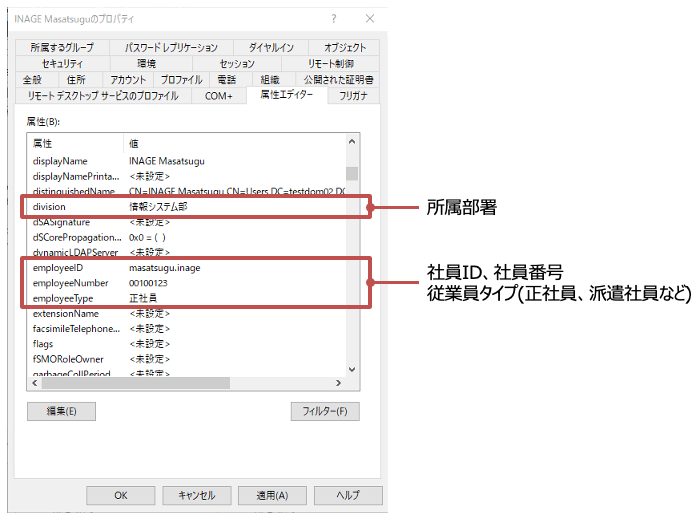
Task: Switch to パスワード レプリケーション tab
Action: pos(171,47)
